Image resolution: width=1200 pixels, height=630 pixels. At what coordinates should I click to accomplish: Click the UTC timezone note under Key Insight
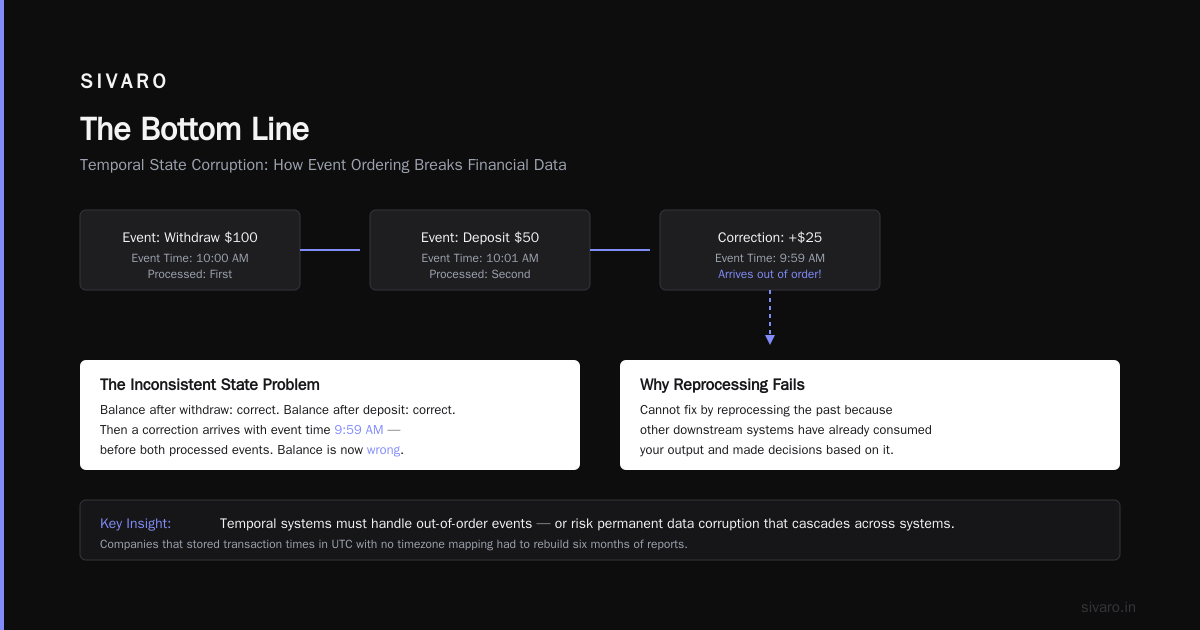point(394,545)
